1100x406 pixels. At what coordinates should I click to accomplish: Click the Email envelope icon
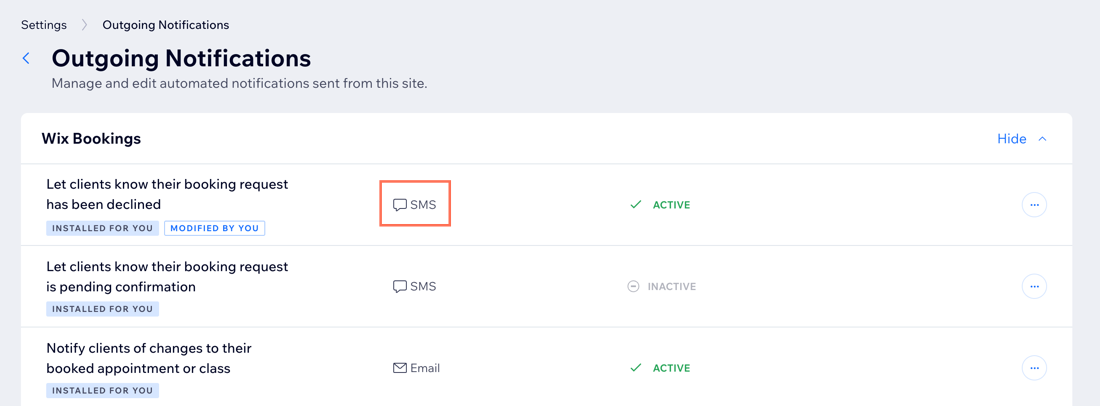[400, 367]
